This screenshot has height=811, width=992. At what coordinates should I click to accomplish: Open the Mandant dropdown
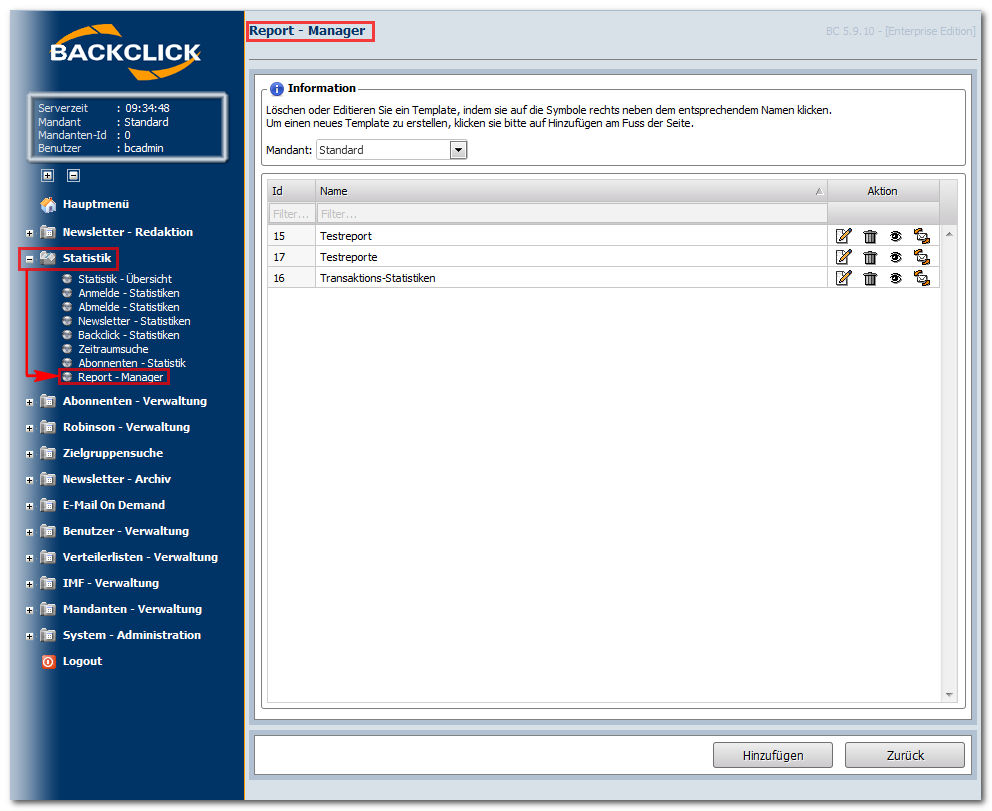tap(458, 150)
